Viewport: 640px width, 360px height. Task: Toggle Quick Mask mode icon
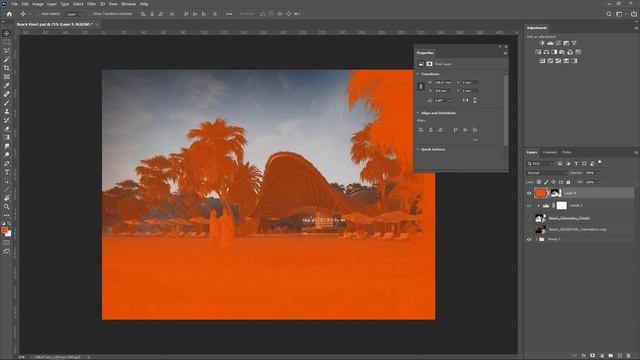click(x=7, y=242)
